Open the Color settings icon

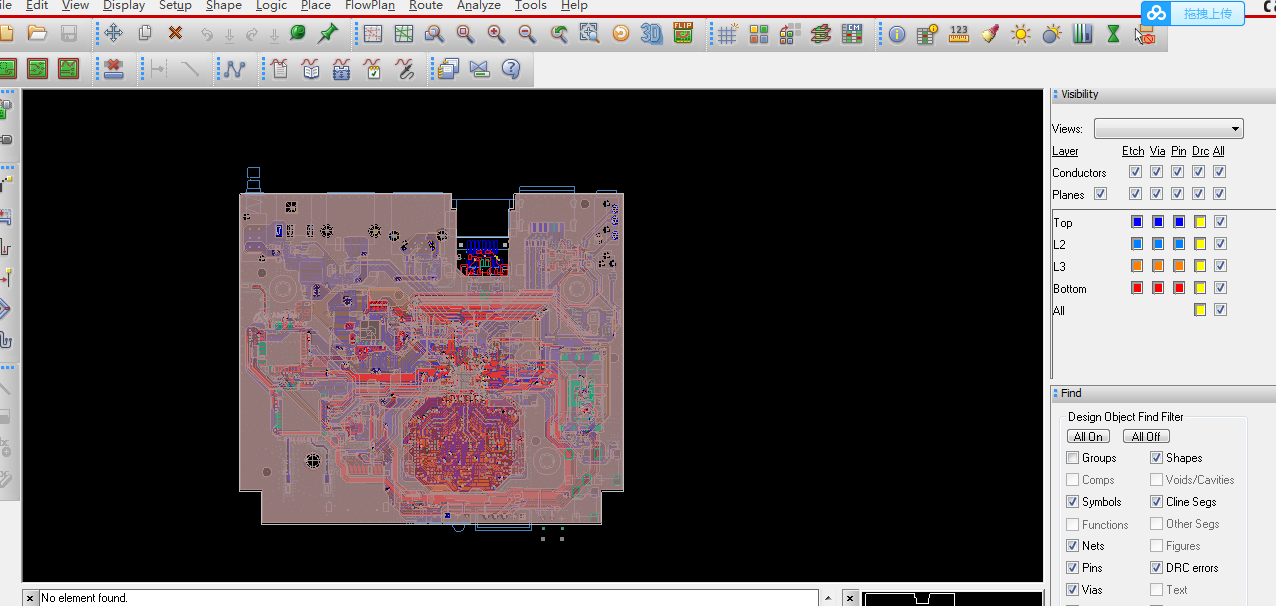click(759, 33)
